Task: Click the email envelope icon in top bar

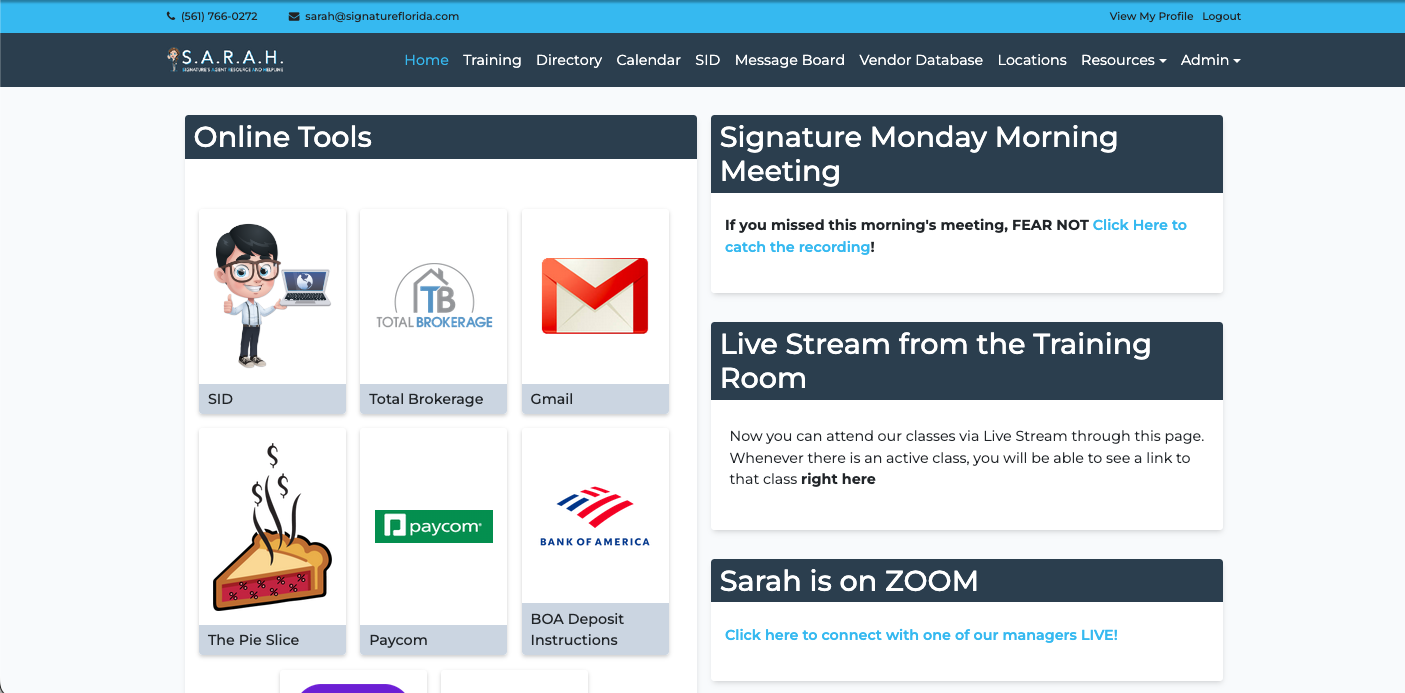Action: (x=294, y=17)
